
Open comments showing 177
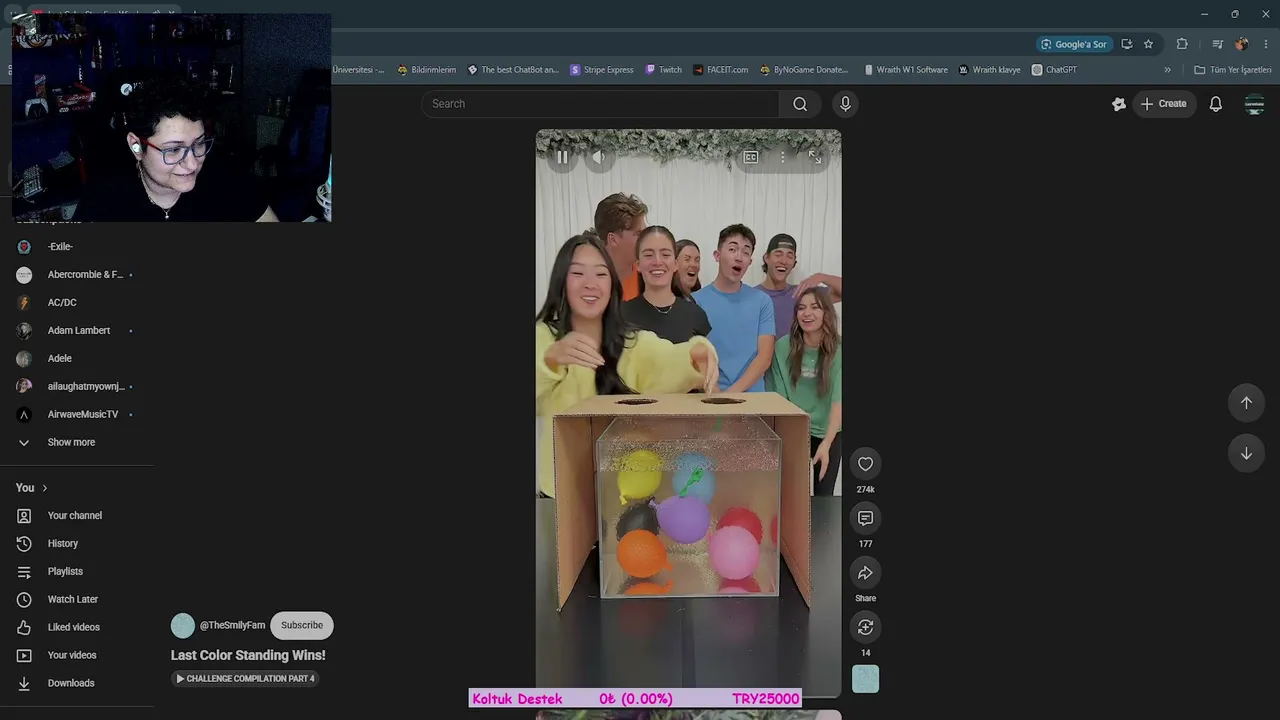[865, 518]
